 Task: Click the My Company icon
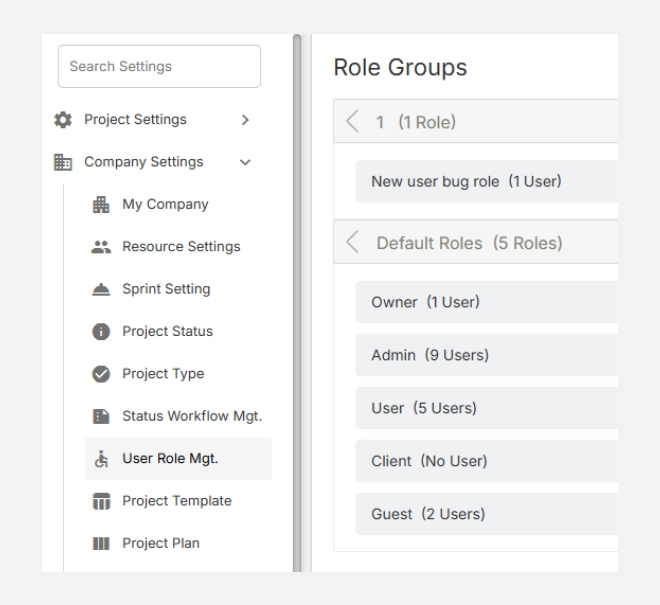point(100,204)
